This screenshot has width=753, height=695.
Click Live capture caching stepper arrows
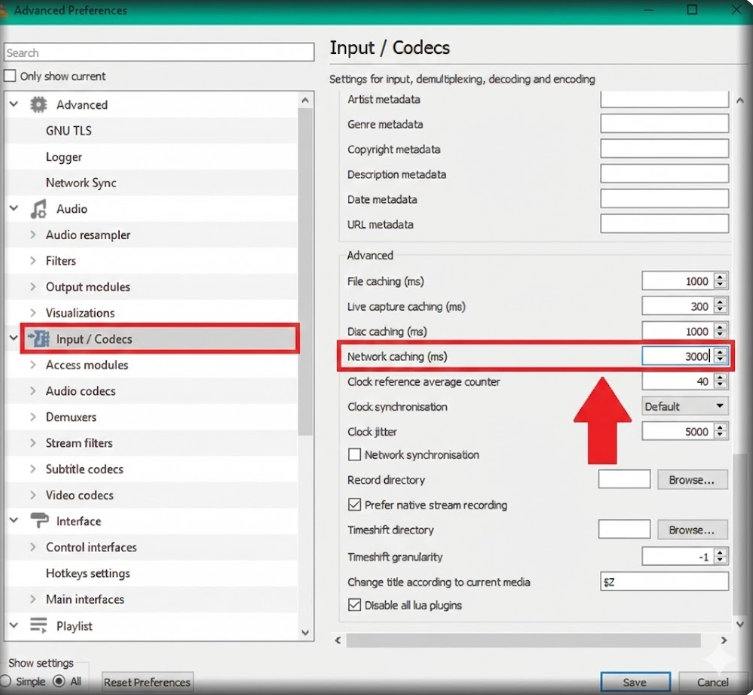[720, 306]
